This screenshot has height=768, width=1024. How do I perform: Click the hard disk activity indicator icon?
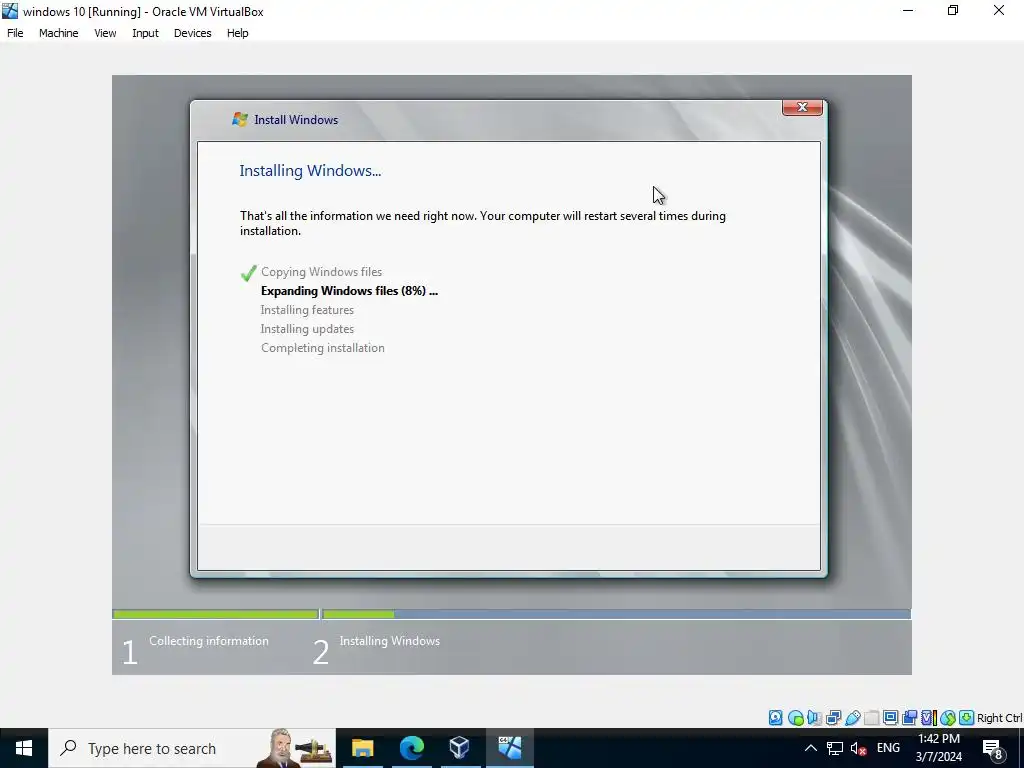coord(775,718)
